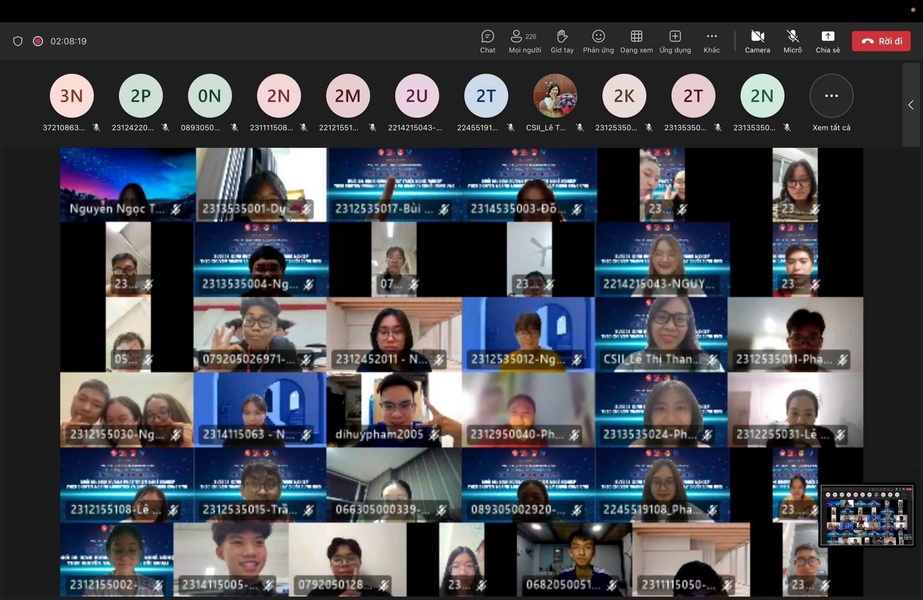Select the 2K participant avatar
The height and width of the screenshot is (600, 923).
[x=624, y=96]
